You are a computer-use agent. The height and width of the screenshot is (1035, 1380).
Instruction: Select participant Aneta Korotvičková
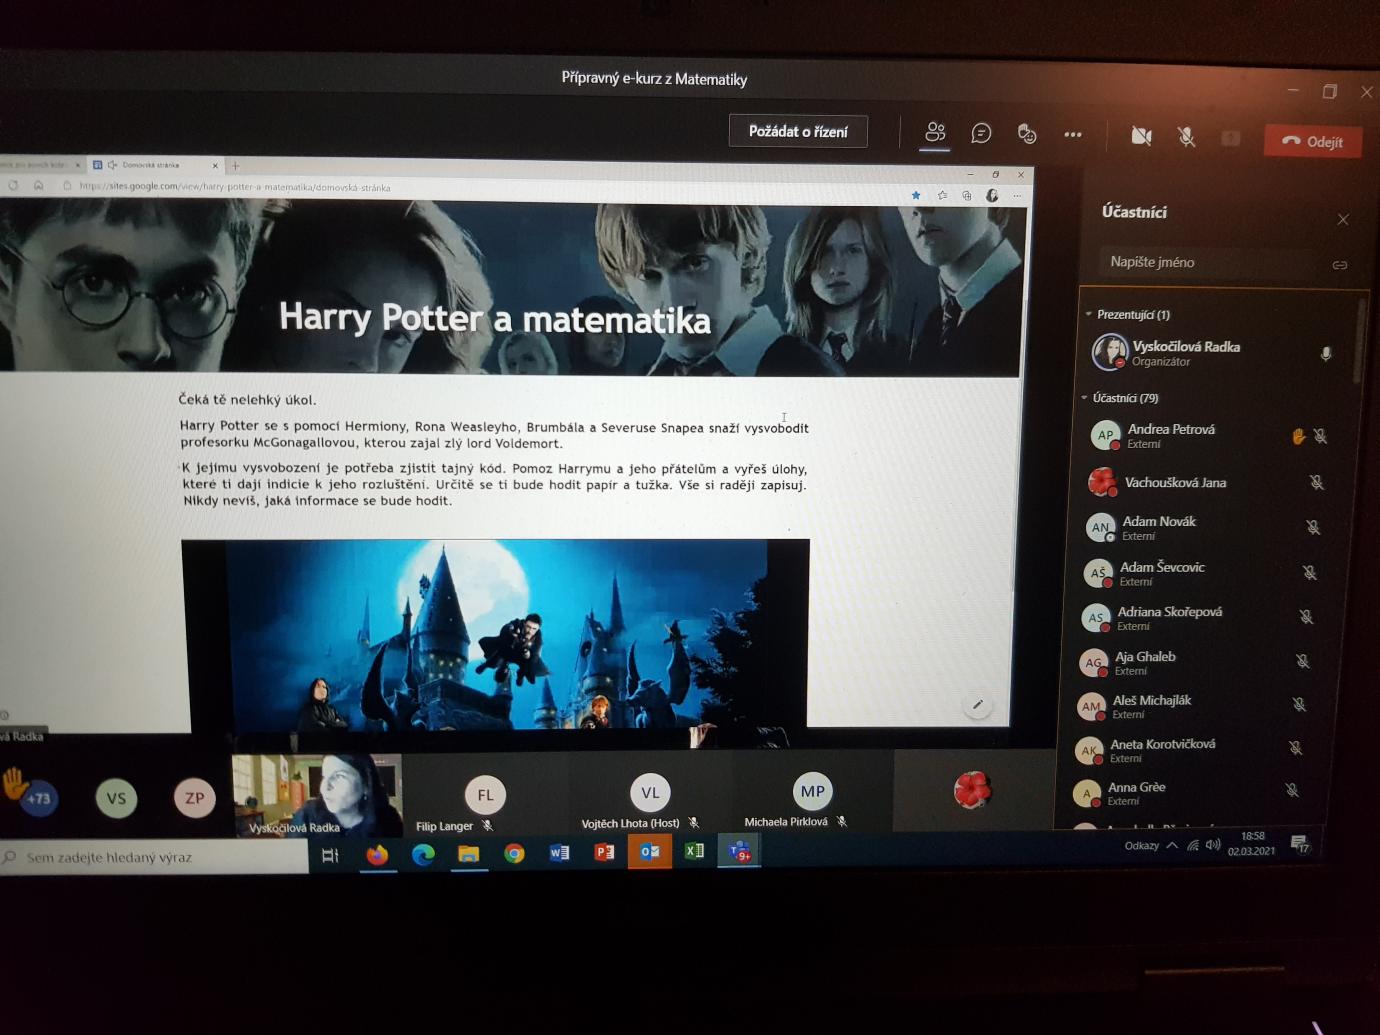point(1187,750)
